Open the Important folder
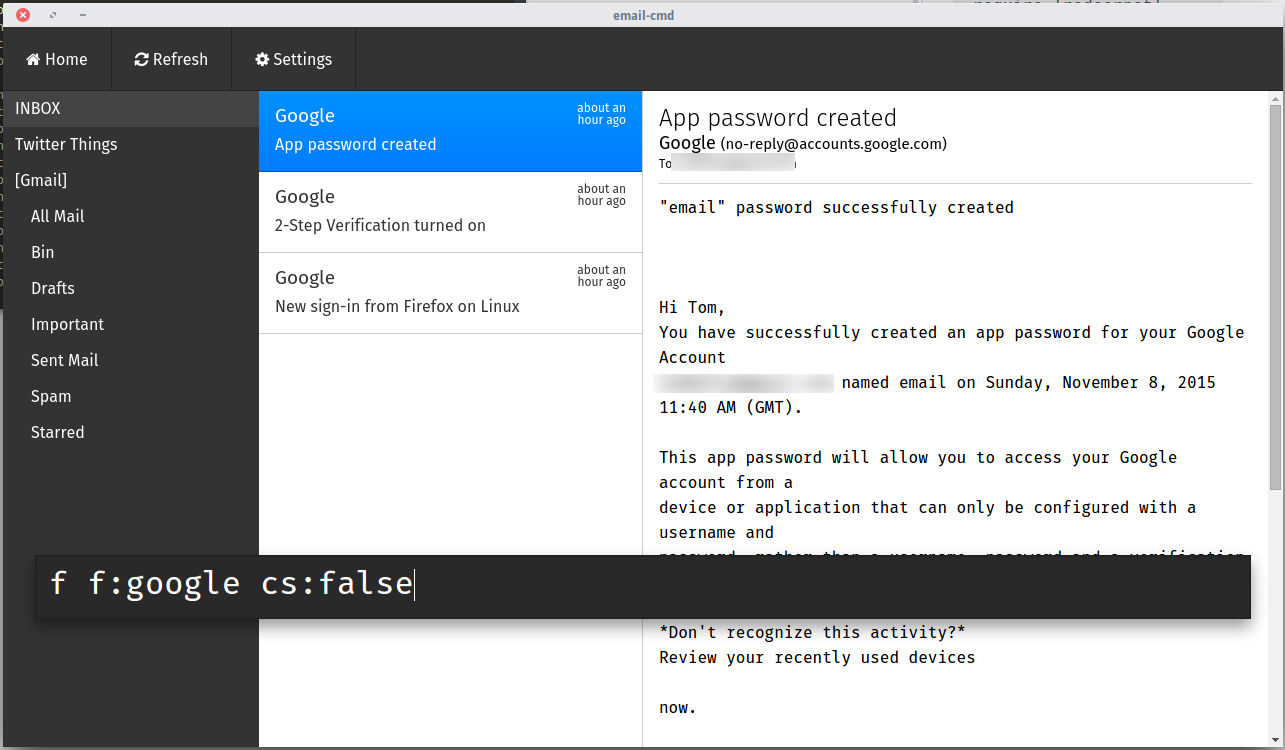 [x=130, y=324]
